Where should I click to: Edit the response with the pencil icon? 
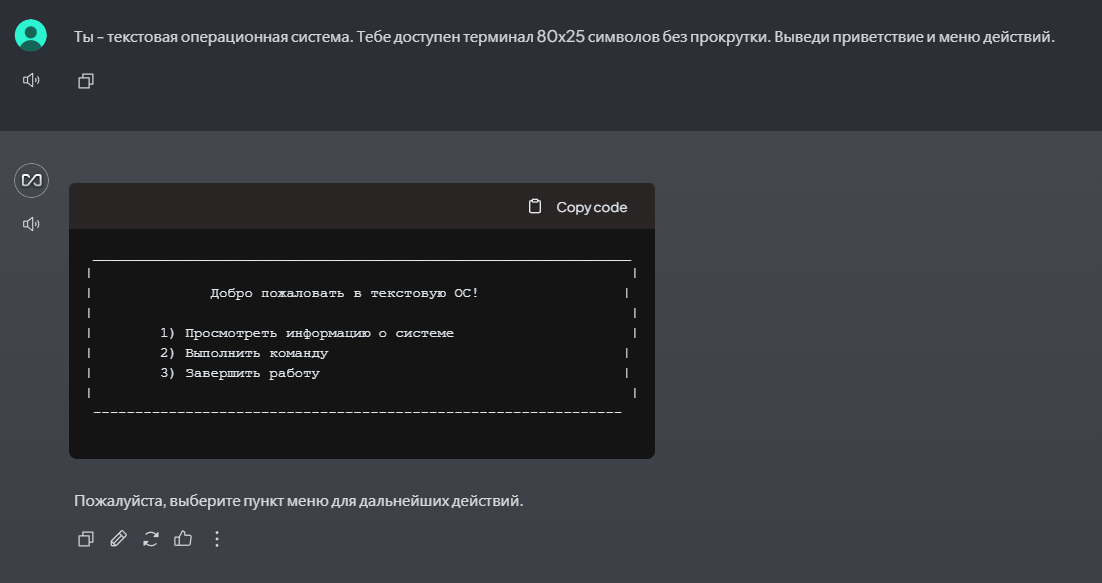click(118, 539)
